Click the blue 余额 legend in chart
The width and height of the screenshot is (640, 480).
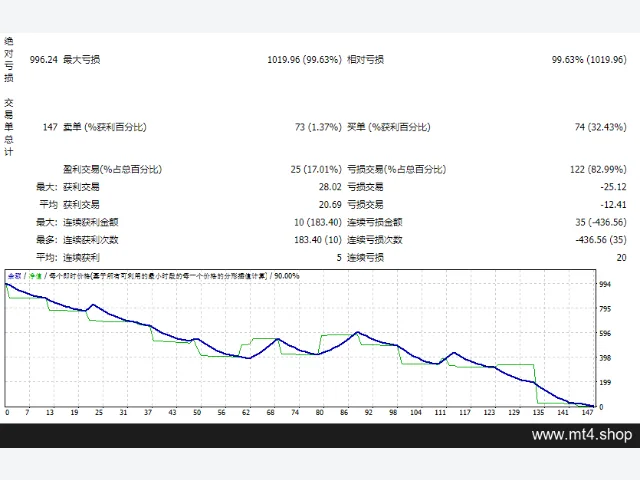pos(14,276)
